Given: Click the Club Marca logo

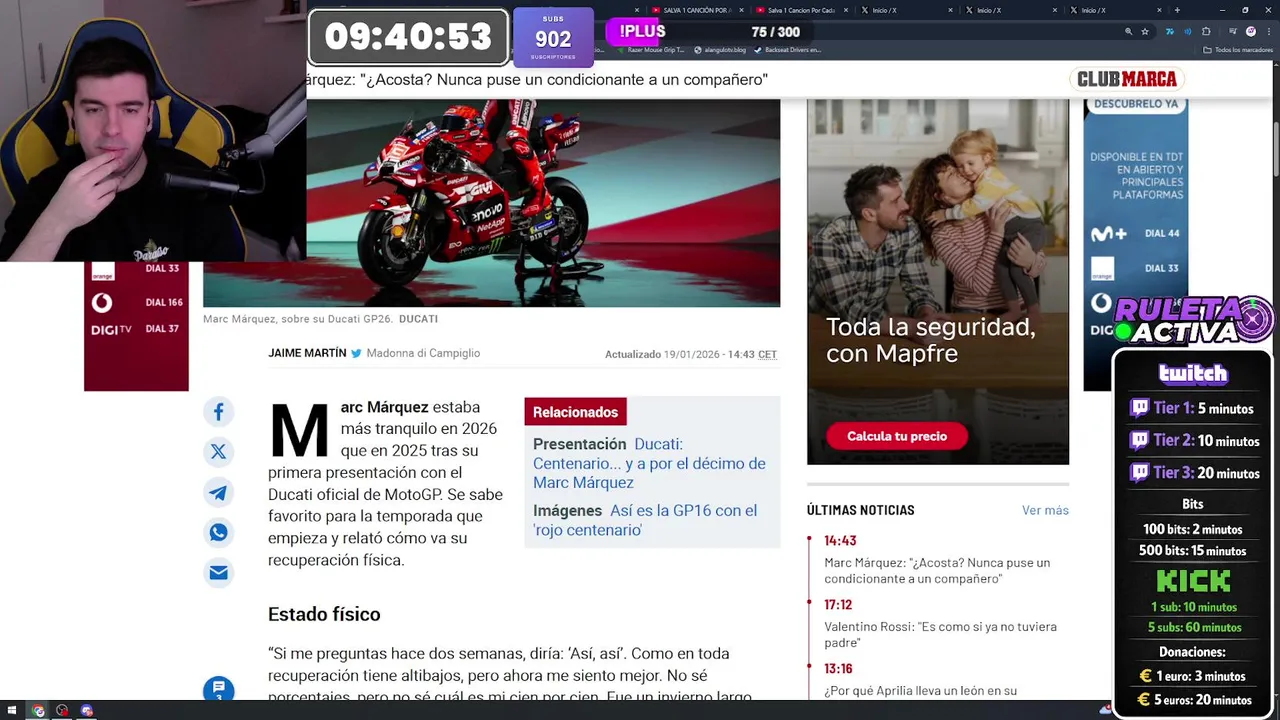Looking at the screenshot, I should (x=1127, y=79).
